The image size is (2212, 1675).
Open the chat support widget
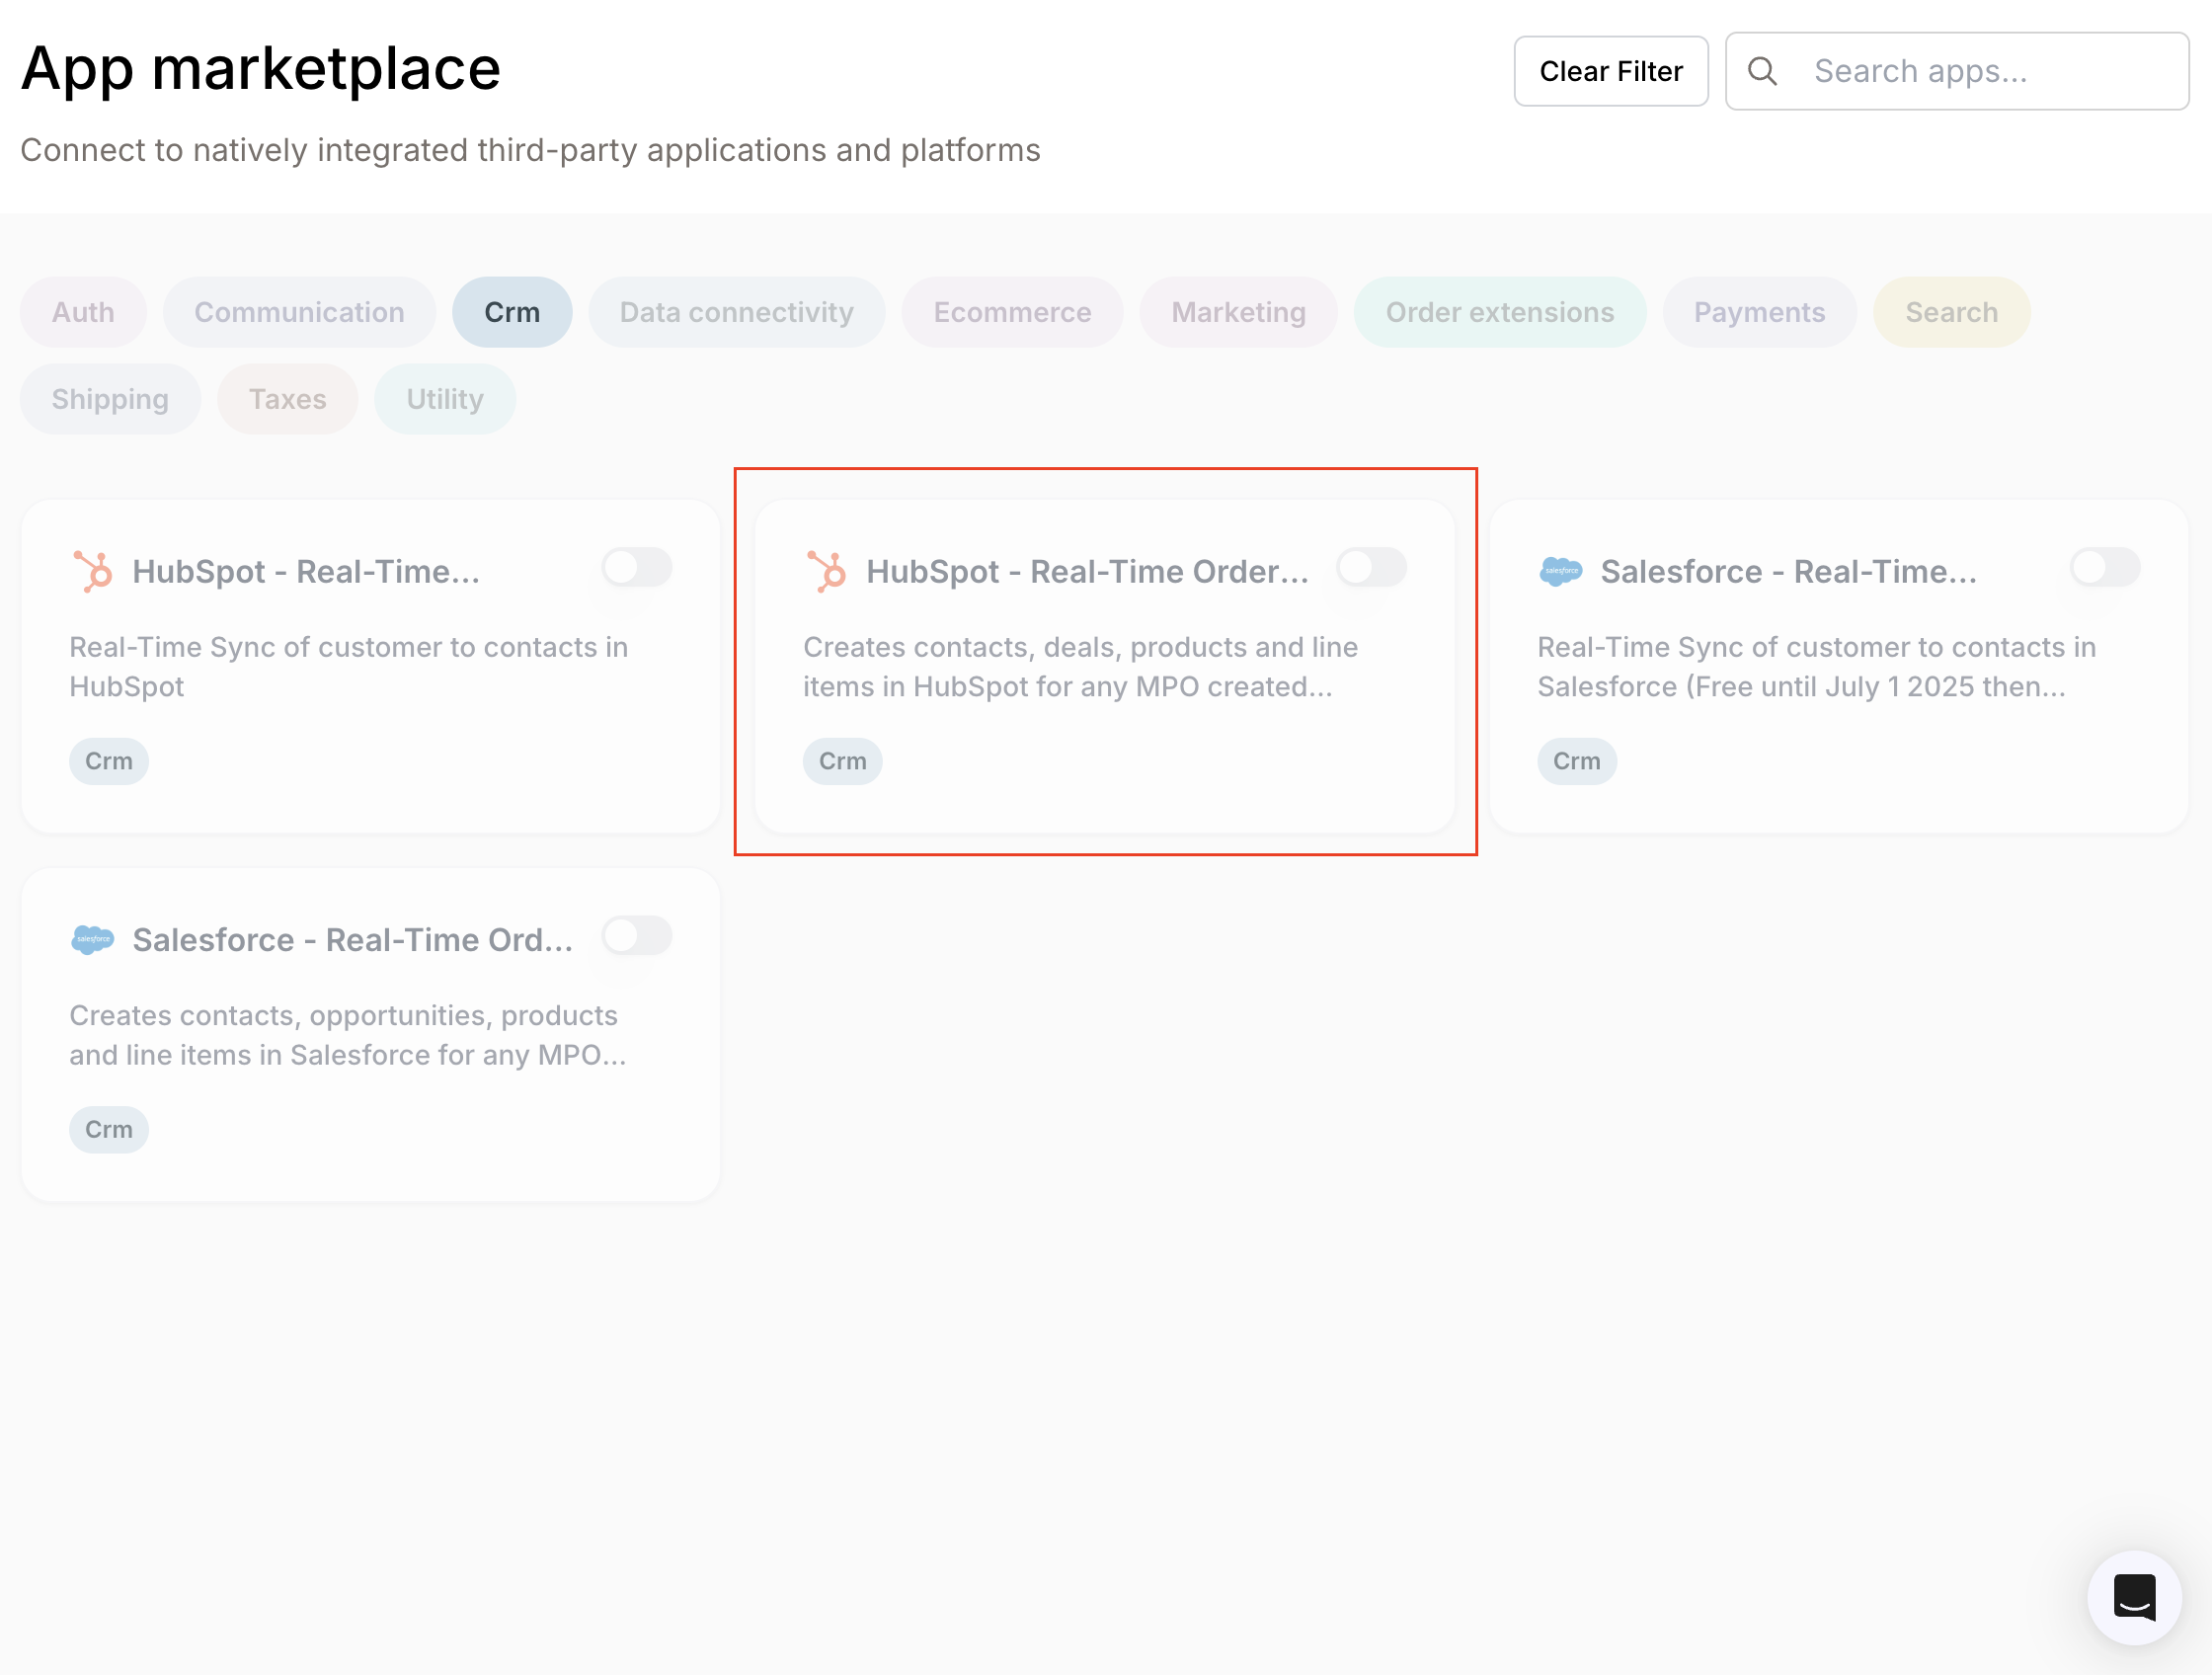click(2134, 1597)
